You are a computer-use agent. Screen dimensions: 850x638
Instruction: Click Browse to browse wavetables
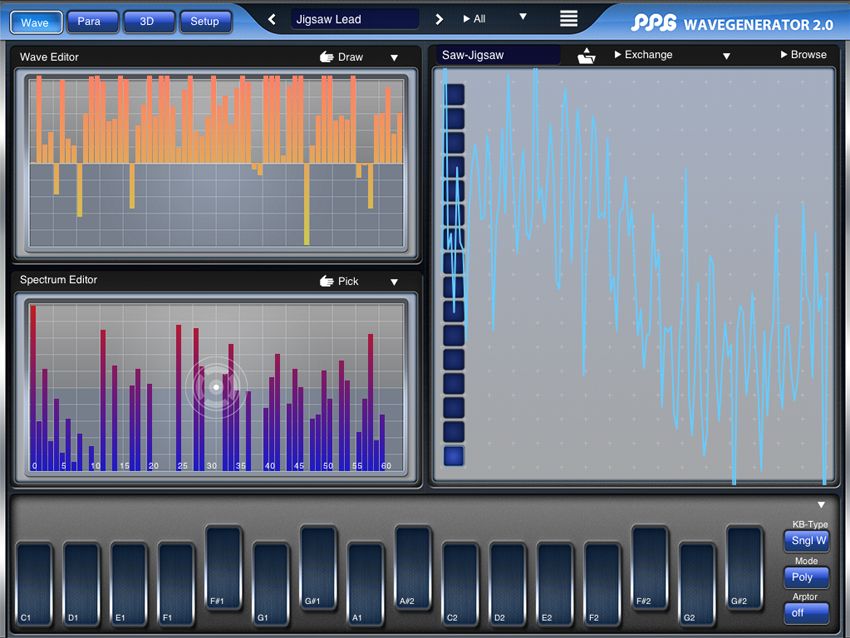(x=803, y=55)
